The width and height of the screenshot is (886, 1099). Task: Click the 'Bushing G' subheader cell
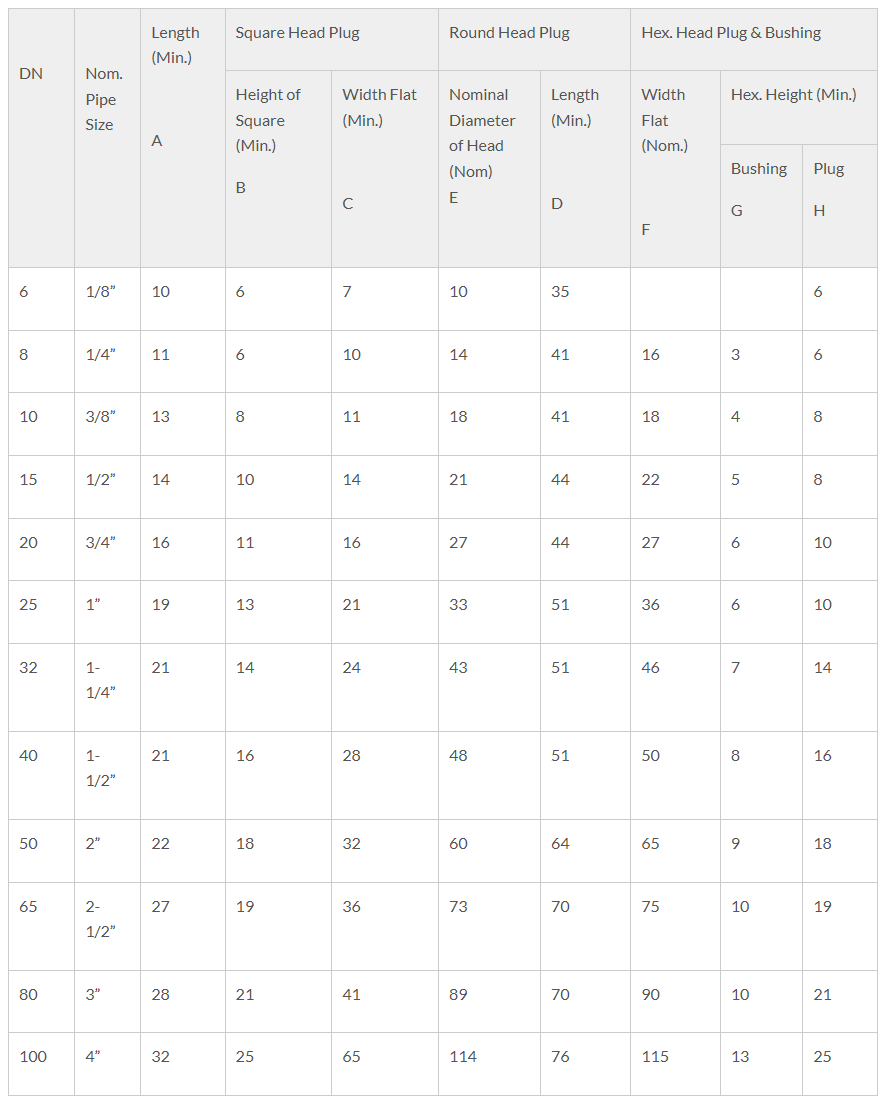click(761, 206)
